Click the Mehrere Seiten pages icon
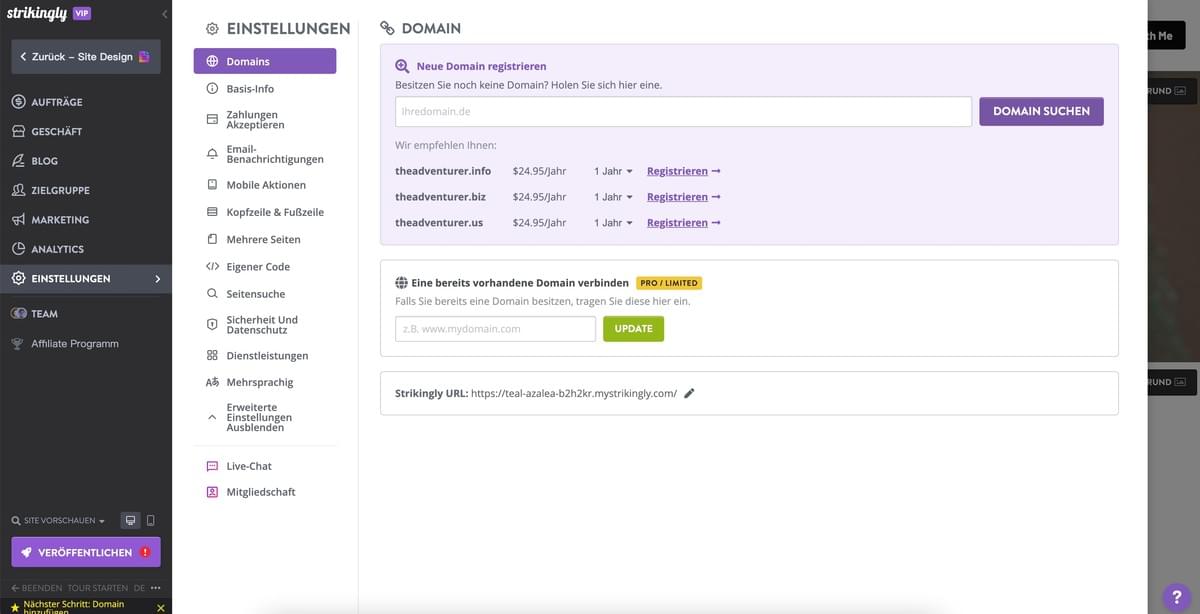Viewport: 1200px width, 614px height. (x=212, y=240)
